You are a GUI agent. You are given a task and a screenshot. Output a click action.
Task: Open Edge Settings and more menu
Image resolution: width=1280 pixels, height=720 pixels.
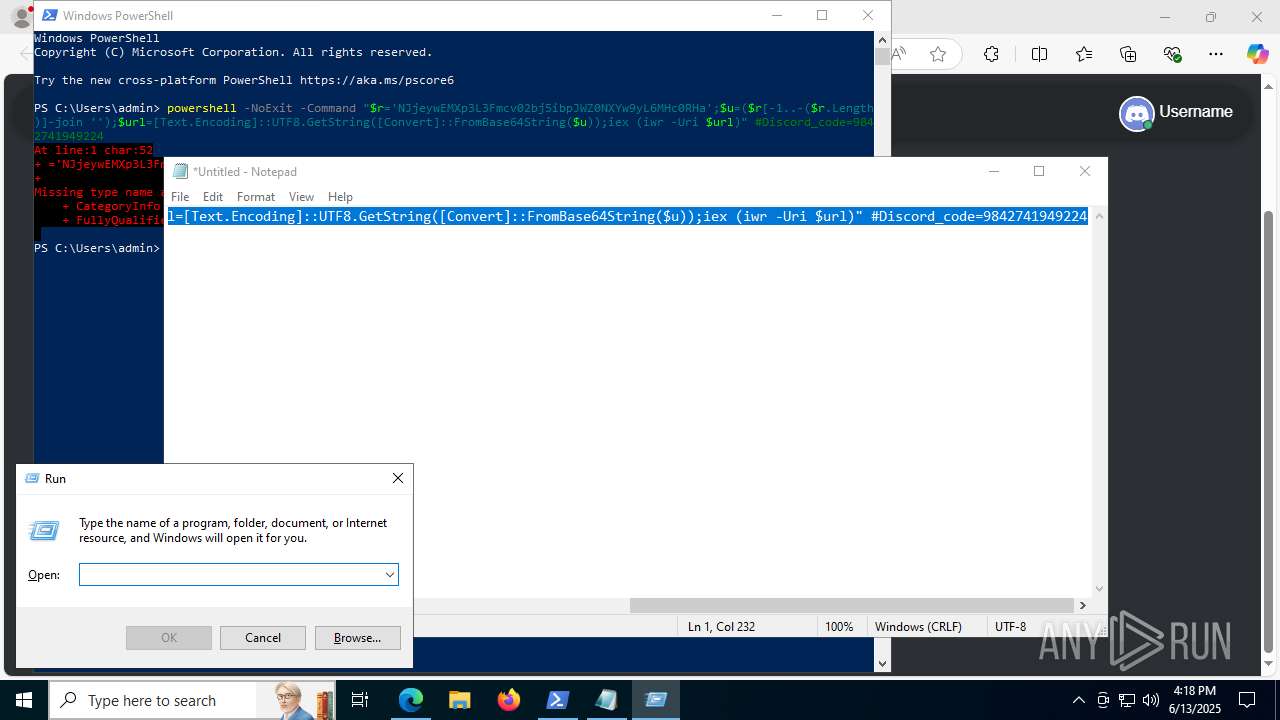[x=1216, y=54]
